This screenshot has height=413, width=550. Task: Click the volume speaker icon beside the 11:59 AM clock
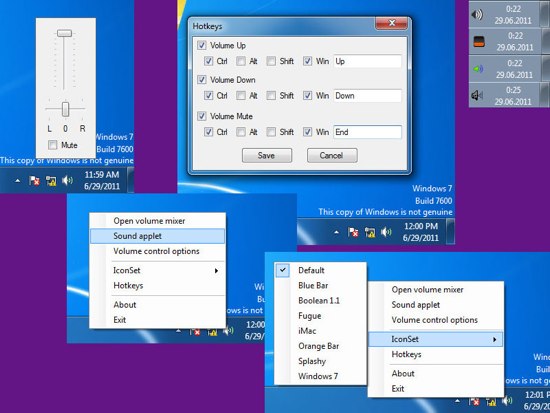(x=67, y=181)
